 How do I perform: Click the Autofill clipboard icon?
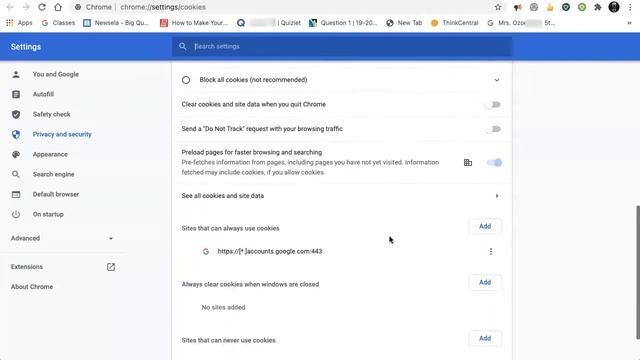[16, 94]
